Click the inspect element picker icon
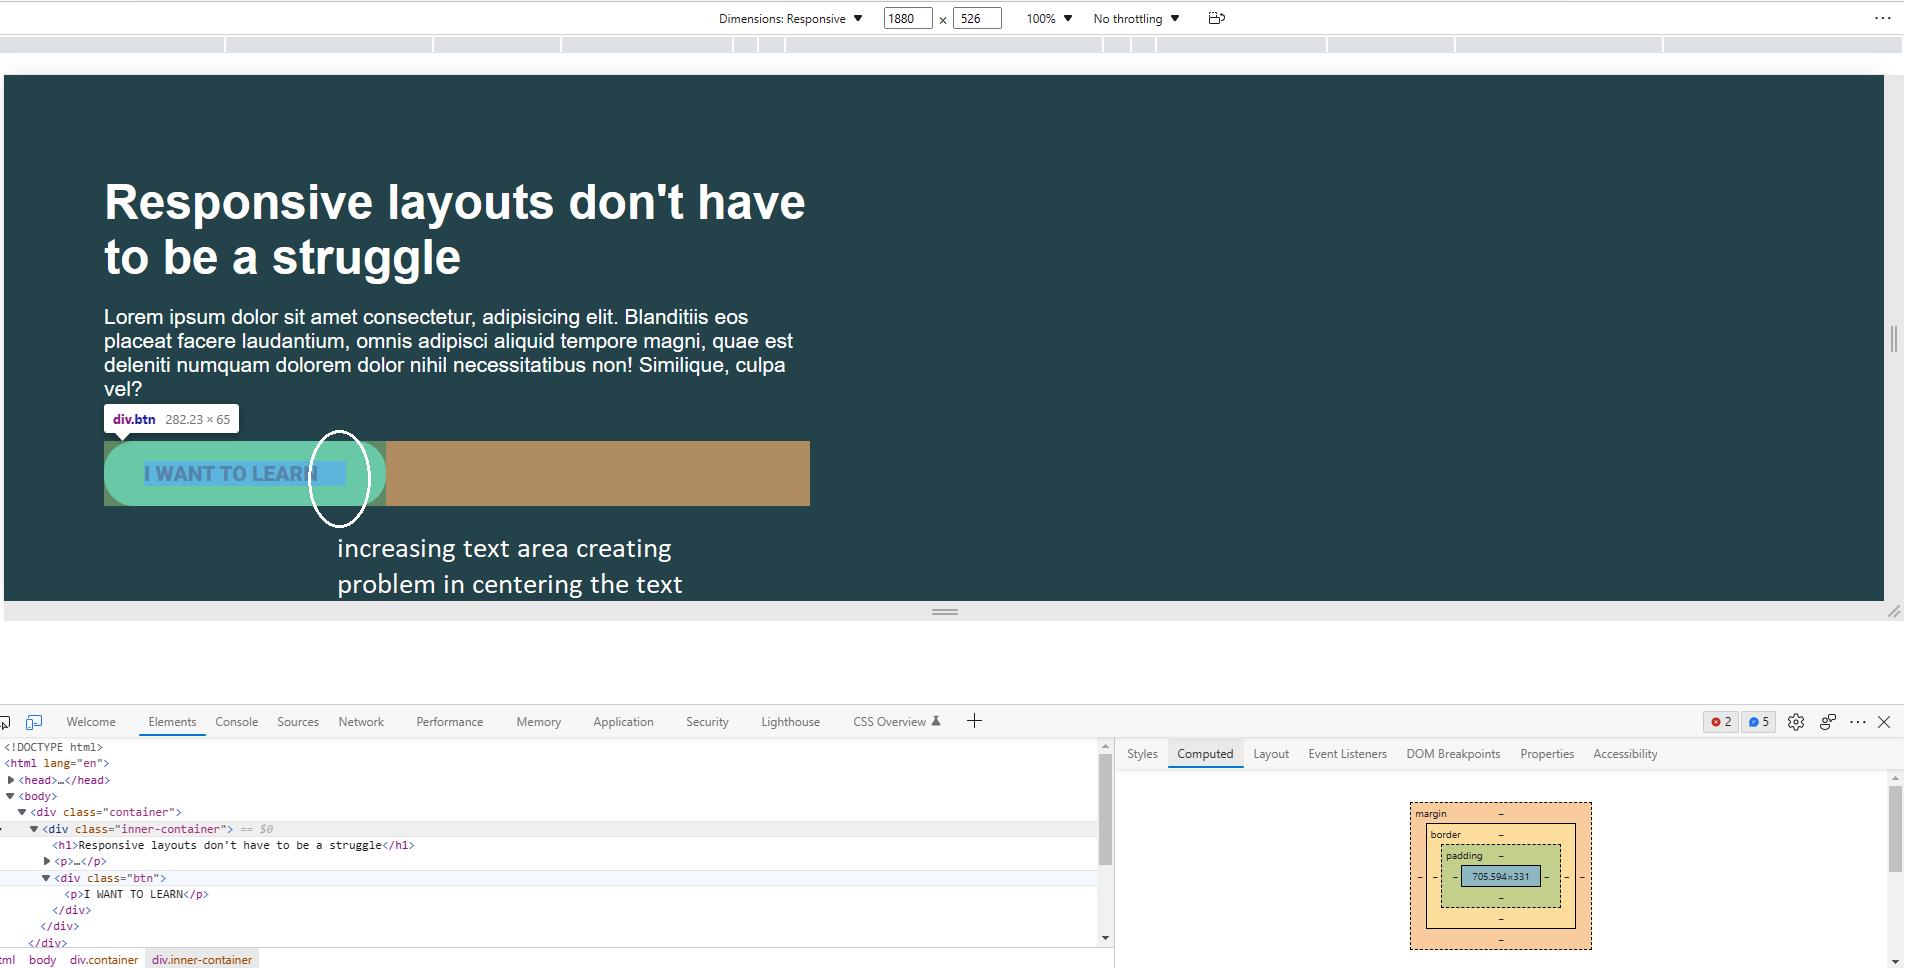This screenshot has width=1920, height=968. (x=5, y=722)
